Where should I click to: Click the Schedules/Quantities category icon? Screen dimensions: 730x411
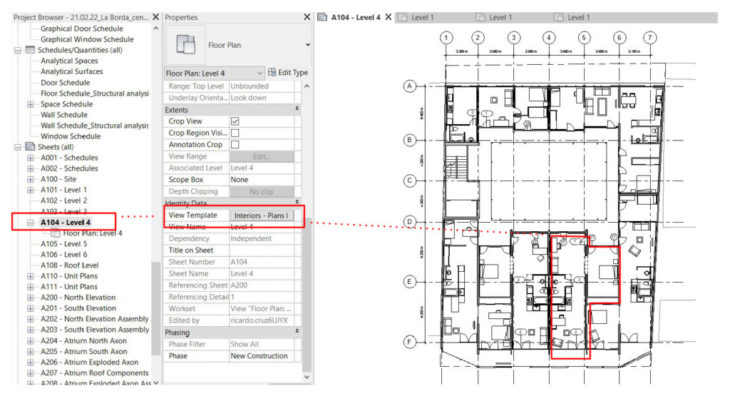[x=30, y=49]
